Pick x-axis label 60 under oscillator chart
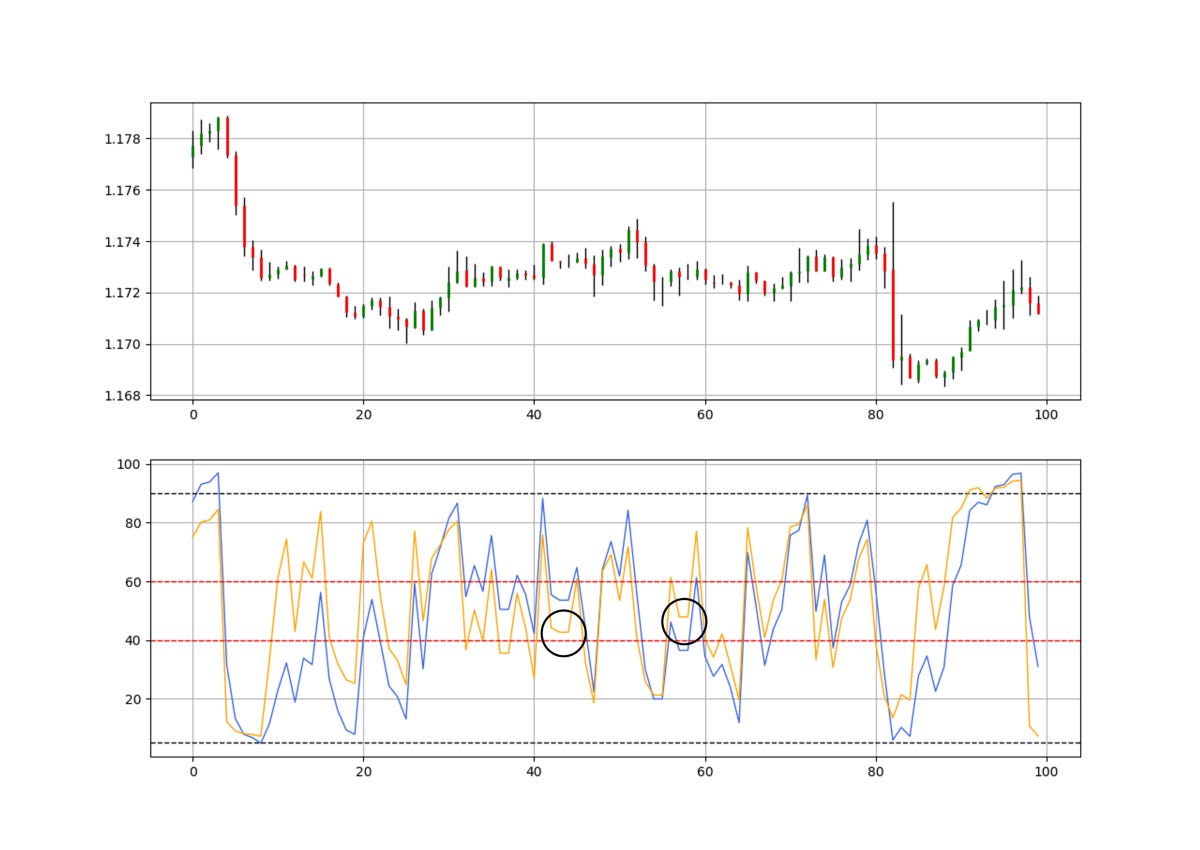 [x=705, y=772]
